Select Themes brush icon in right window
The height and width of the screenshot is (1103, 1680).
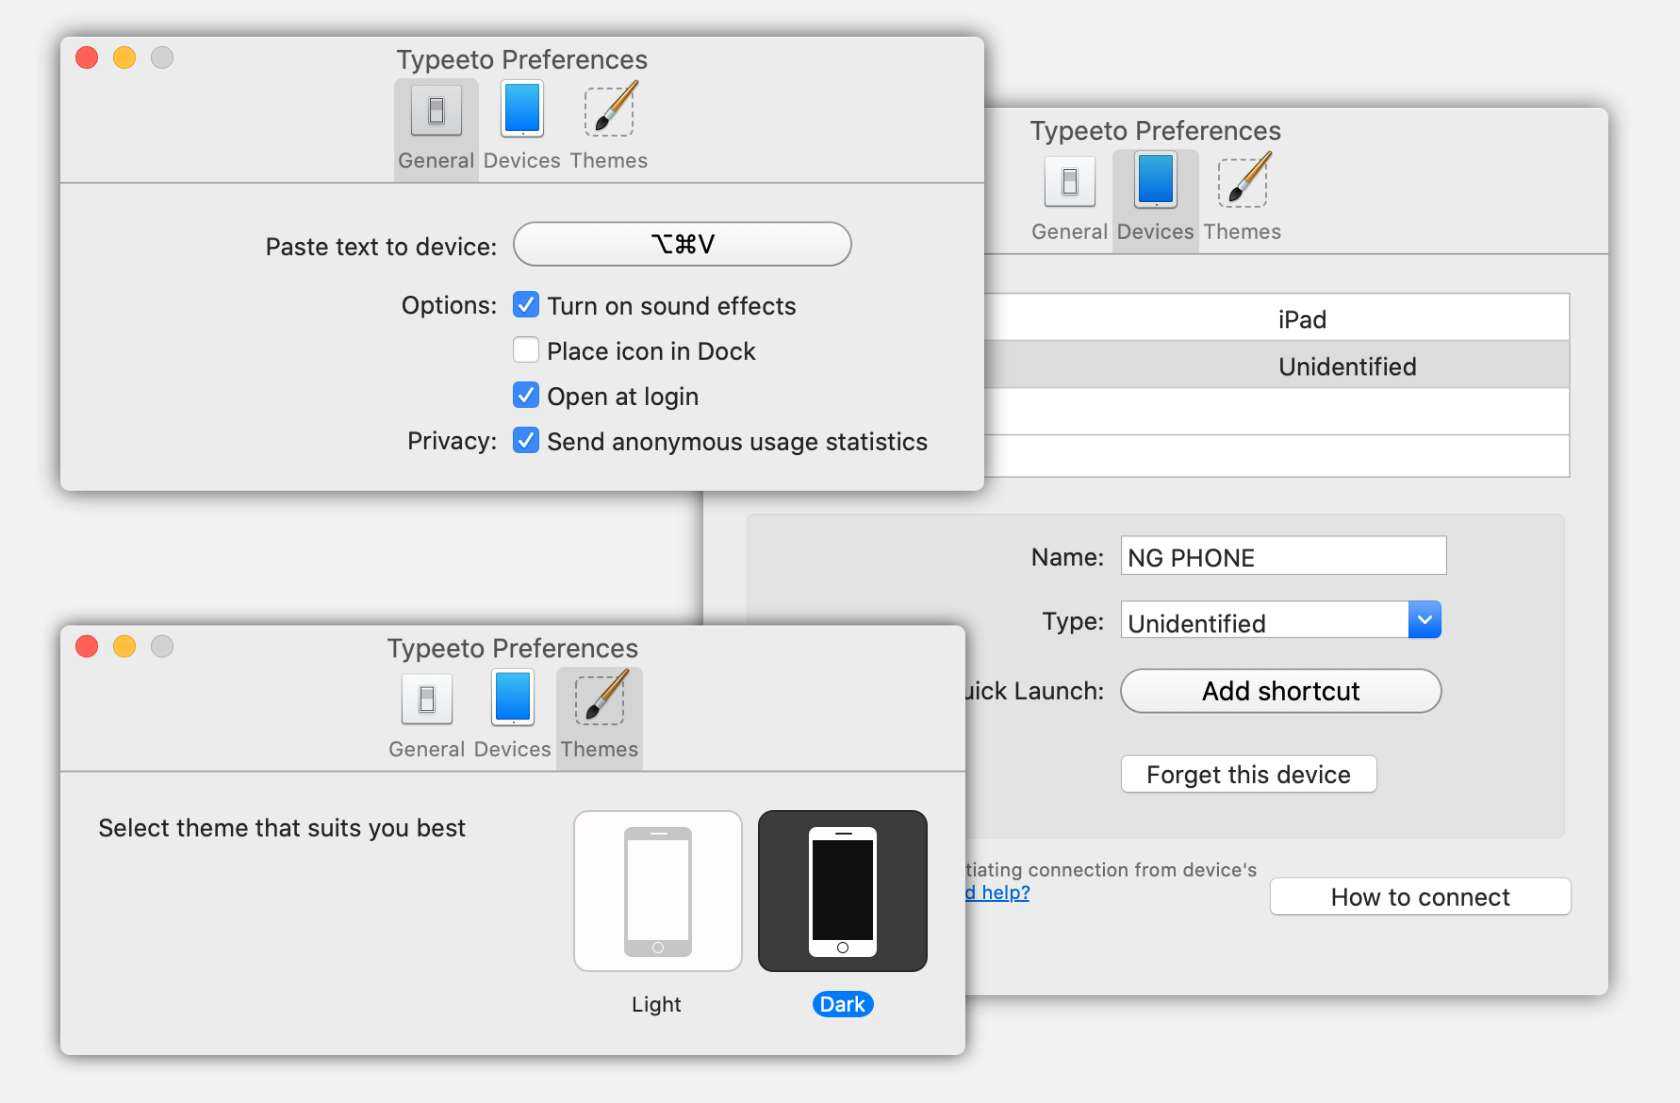pyautogui.click(x=1242, y=180)
